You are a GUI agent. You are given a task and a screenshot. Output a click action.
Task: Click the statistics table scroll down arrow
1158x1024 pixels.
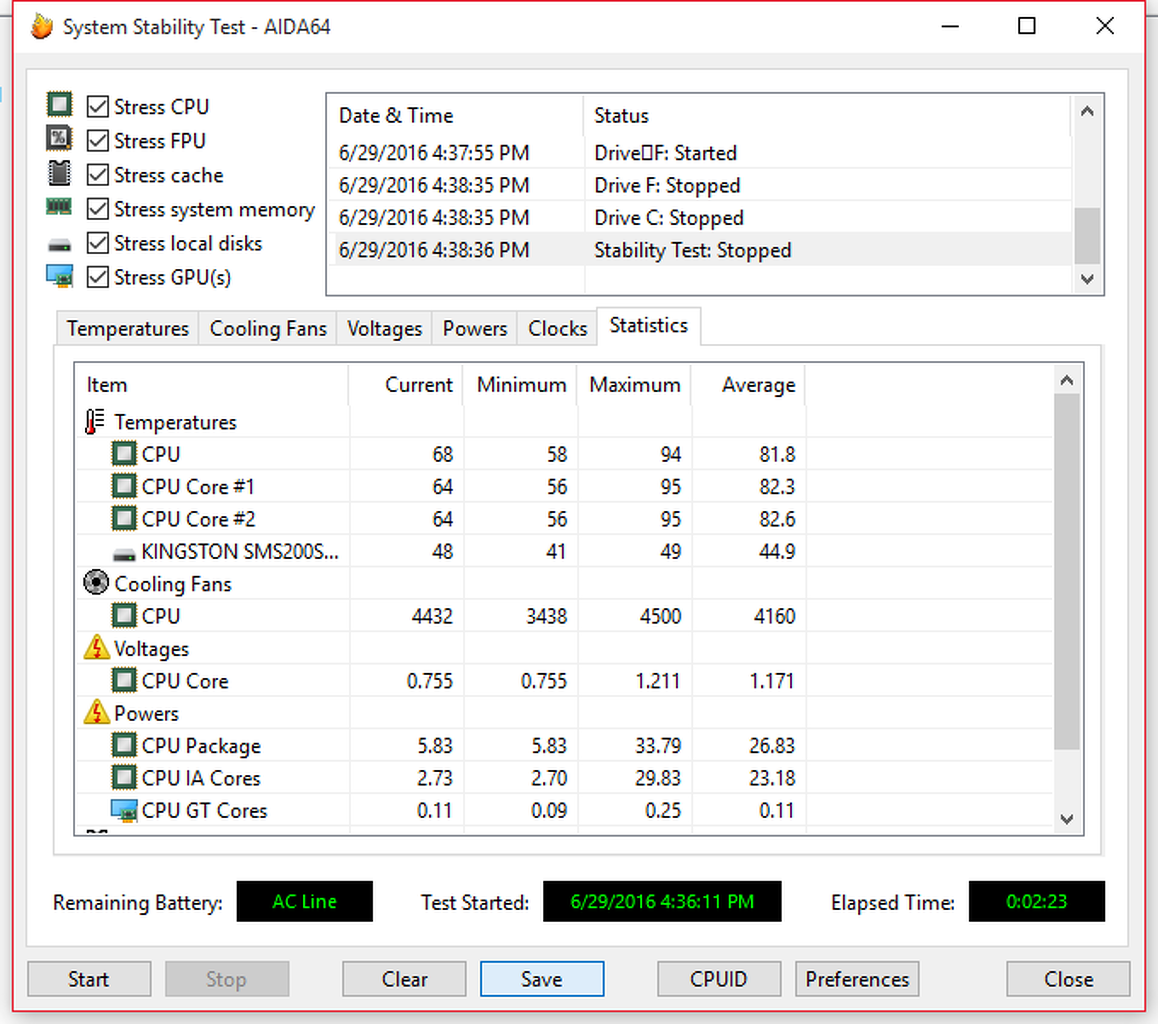click(x=1066, y=819)
